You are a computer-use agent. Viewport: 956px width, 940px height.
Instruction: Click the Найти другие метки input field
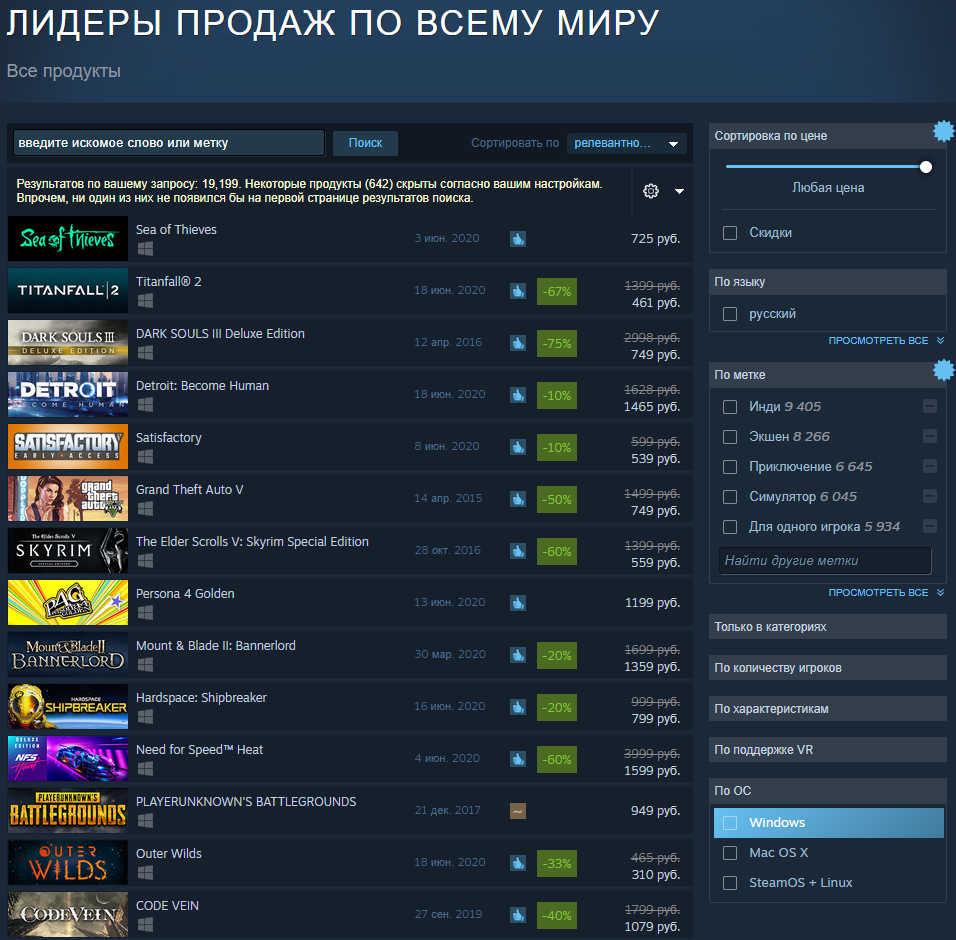point(826,561)
